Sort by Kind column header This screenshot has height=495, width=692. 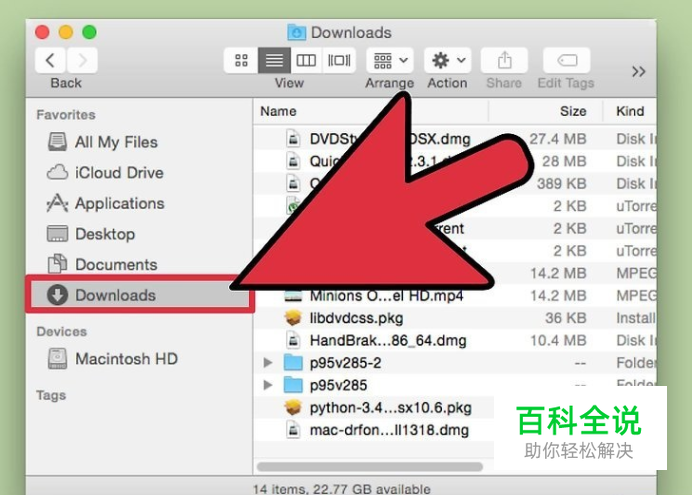(630, 111)
